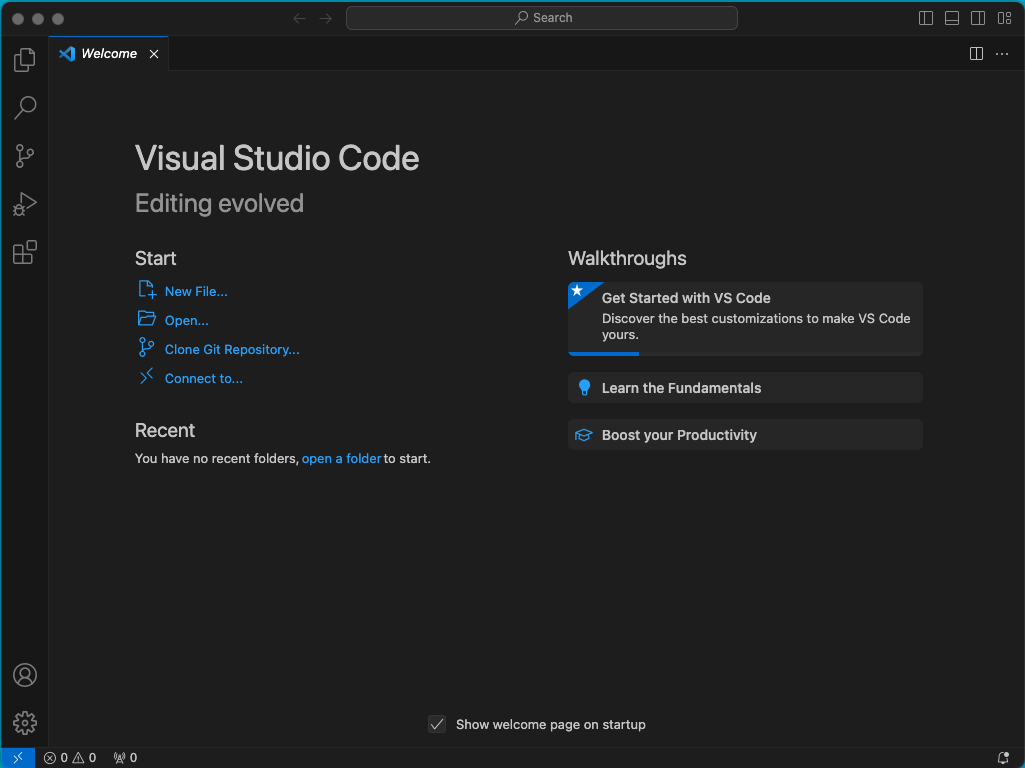Uncheck Show welcome page on startup

pyautogui.click(x=437, y=724)
